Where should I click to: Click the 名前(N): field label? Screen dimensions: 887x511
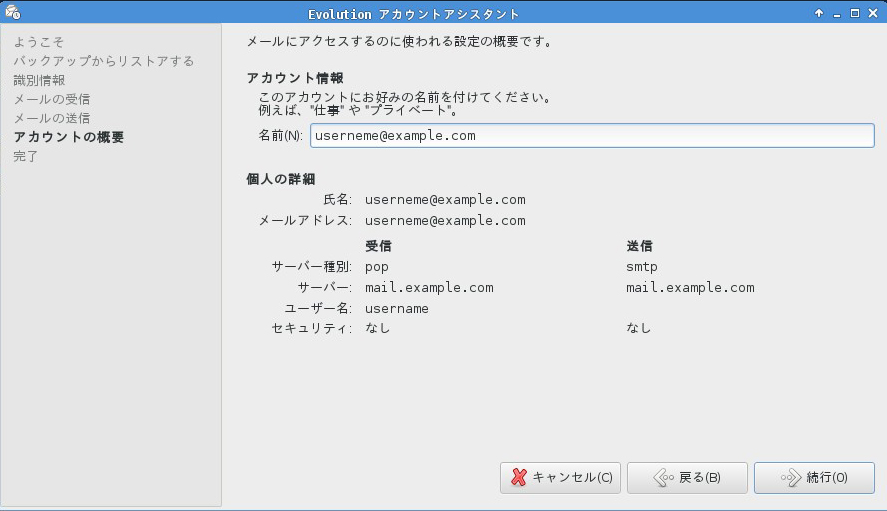[279, 135]
